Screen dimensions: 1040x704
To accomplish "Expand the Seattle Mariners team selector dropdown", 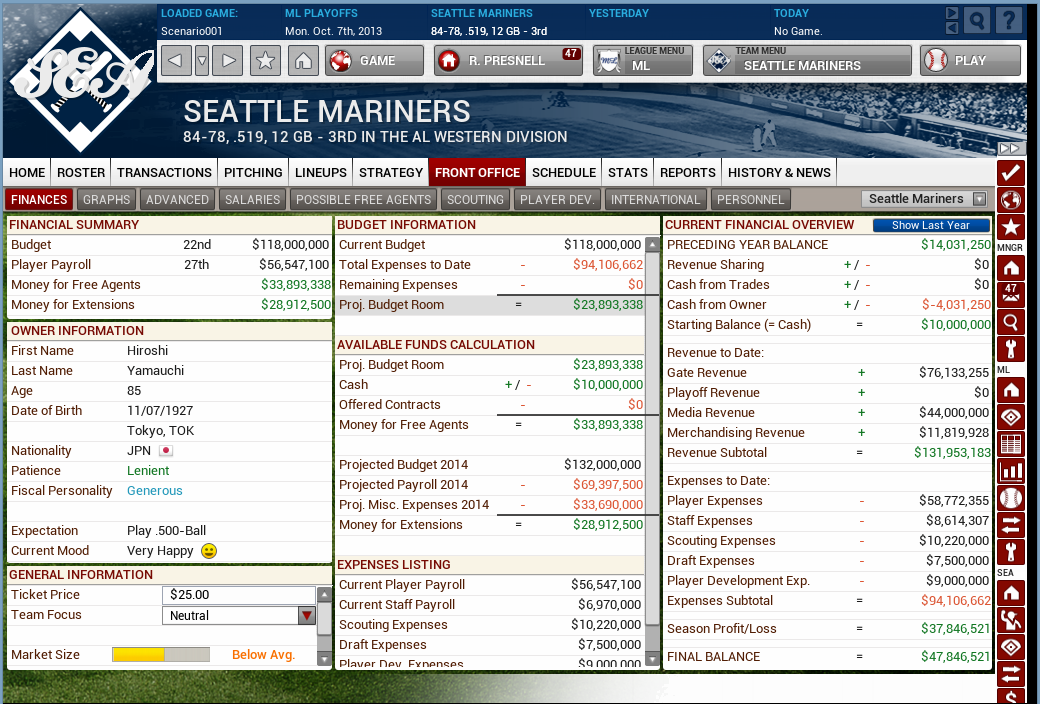I will pyautogui.click(x=926, y=199).
